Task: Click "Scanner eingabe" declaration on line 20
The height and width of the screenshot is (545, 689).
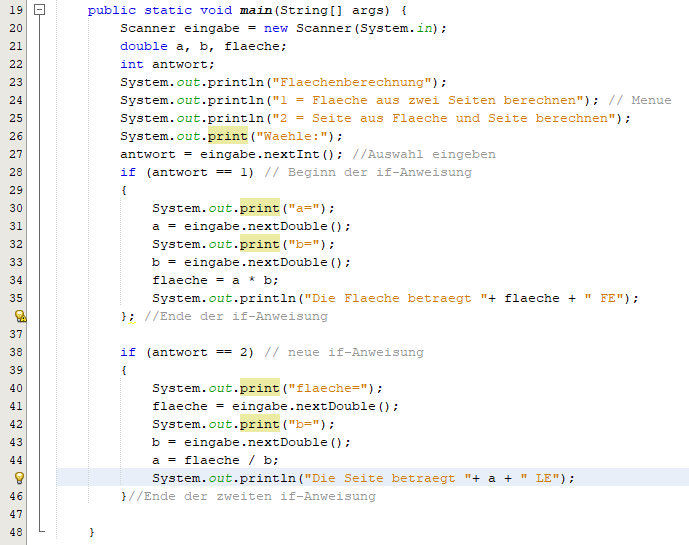Action: click(x=180, y=28)
